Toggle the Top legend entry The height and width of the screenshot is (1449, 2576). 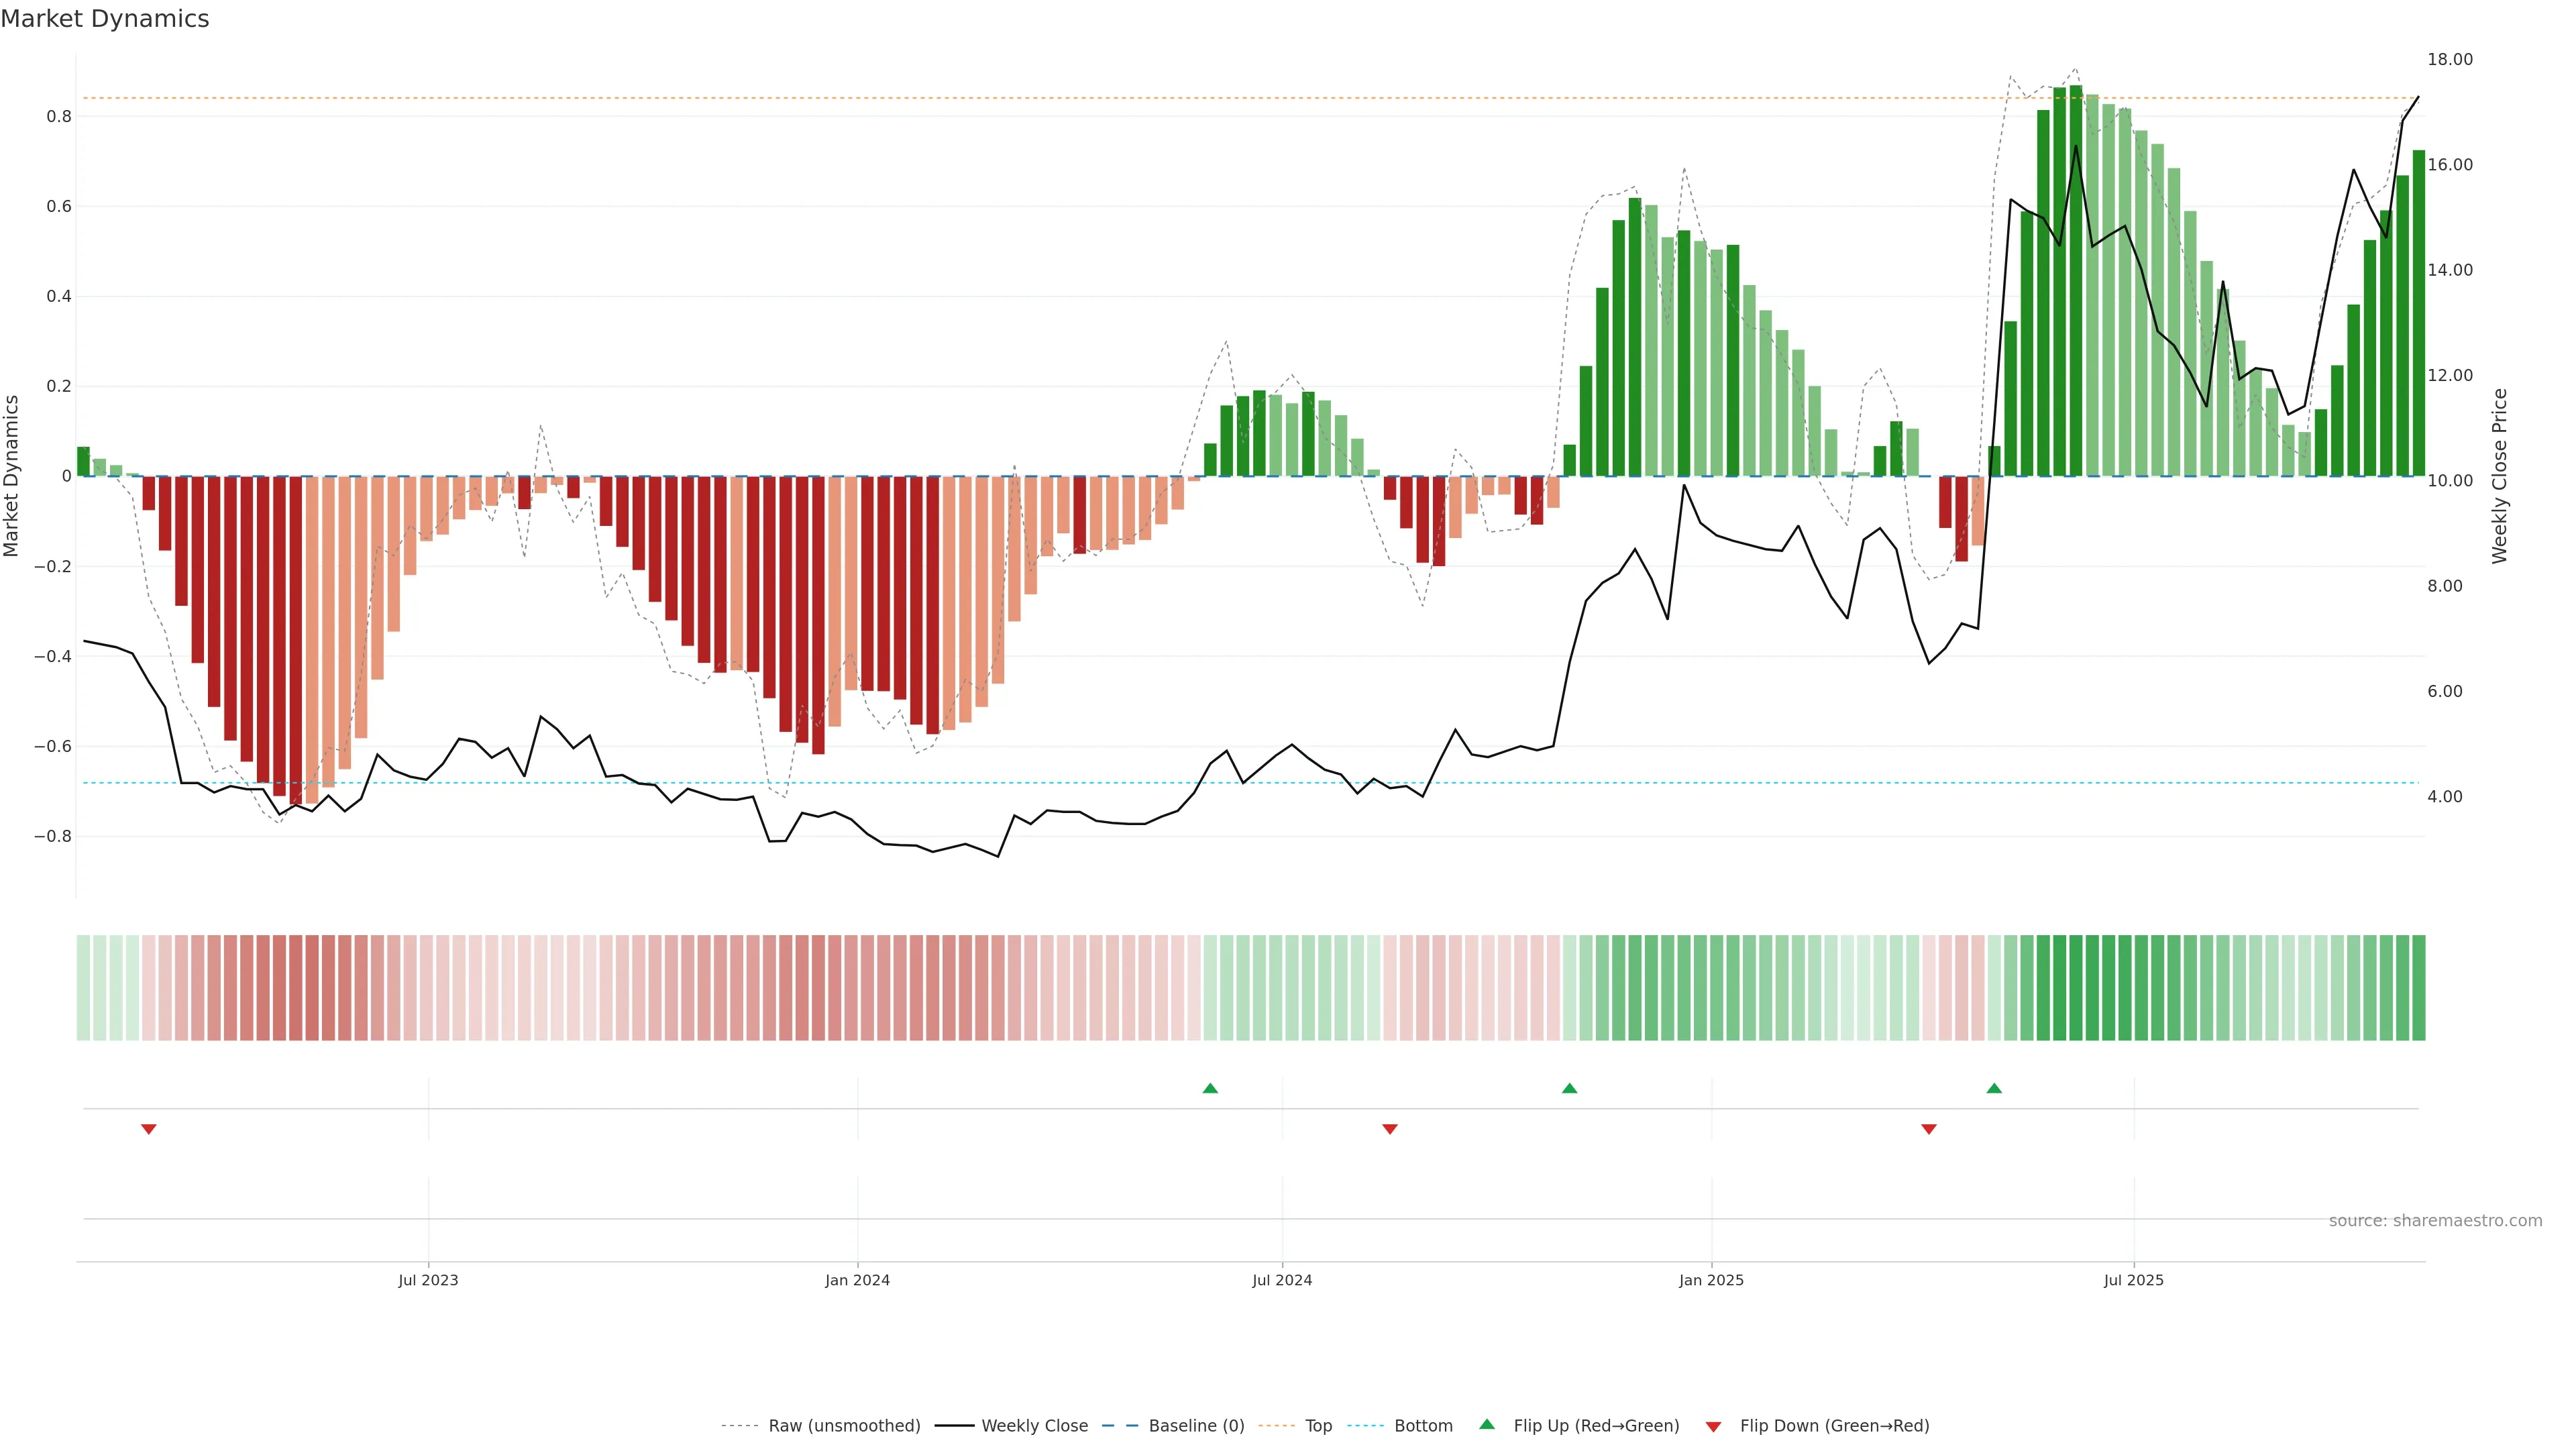point(1318,1426)
